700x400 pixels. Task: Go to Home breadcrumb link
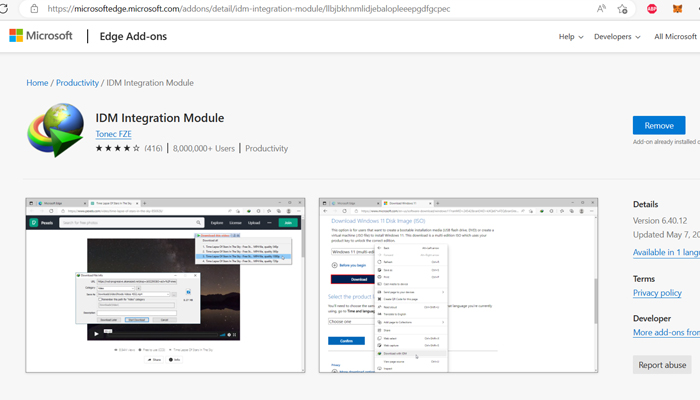(37, 83)
